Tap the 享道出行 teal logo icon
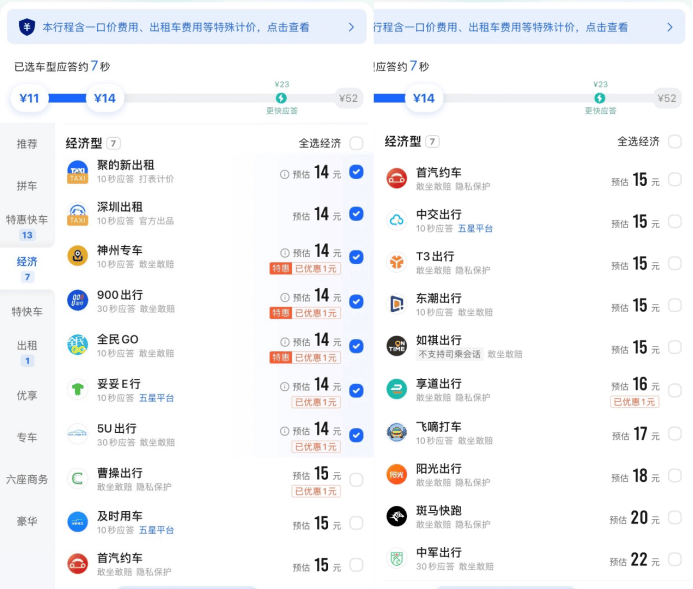 point(396,389)
